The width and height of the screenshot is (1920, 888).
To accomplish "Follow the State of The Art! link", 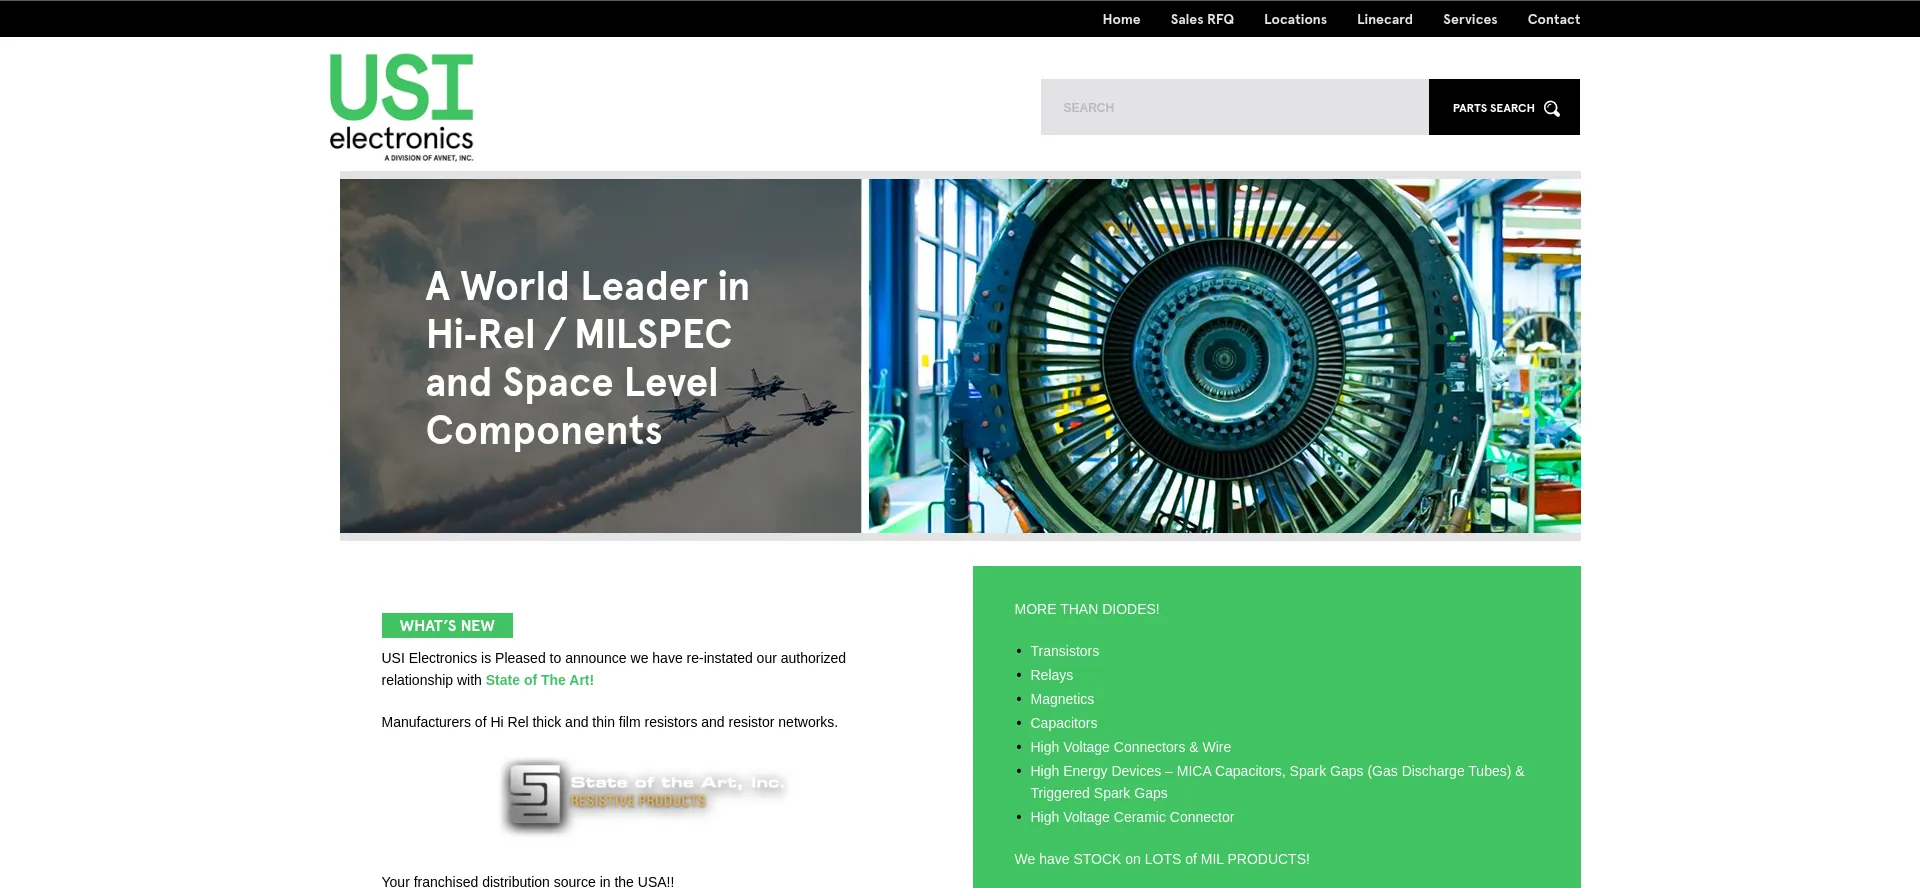I will 539,680.
